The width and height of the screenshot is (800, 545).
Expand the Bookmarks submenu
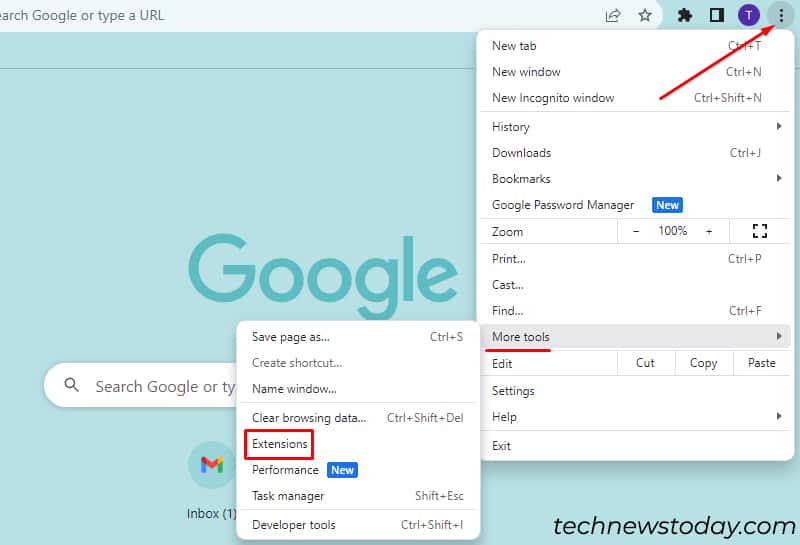pos(635,179)
